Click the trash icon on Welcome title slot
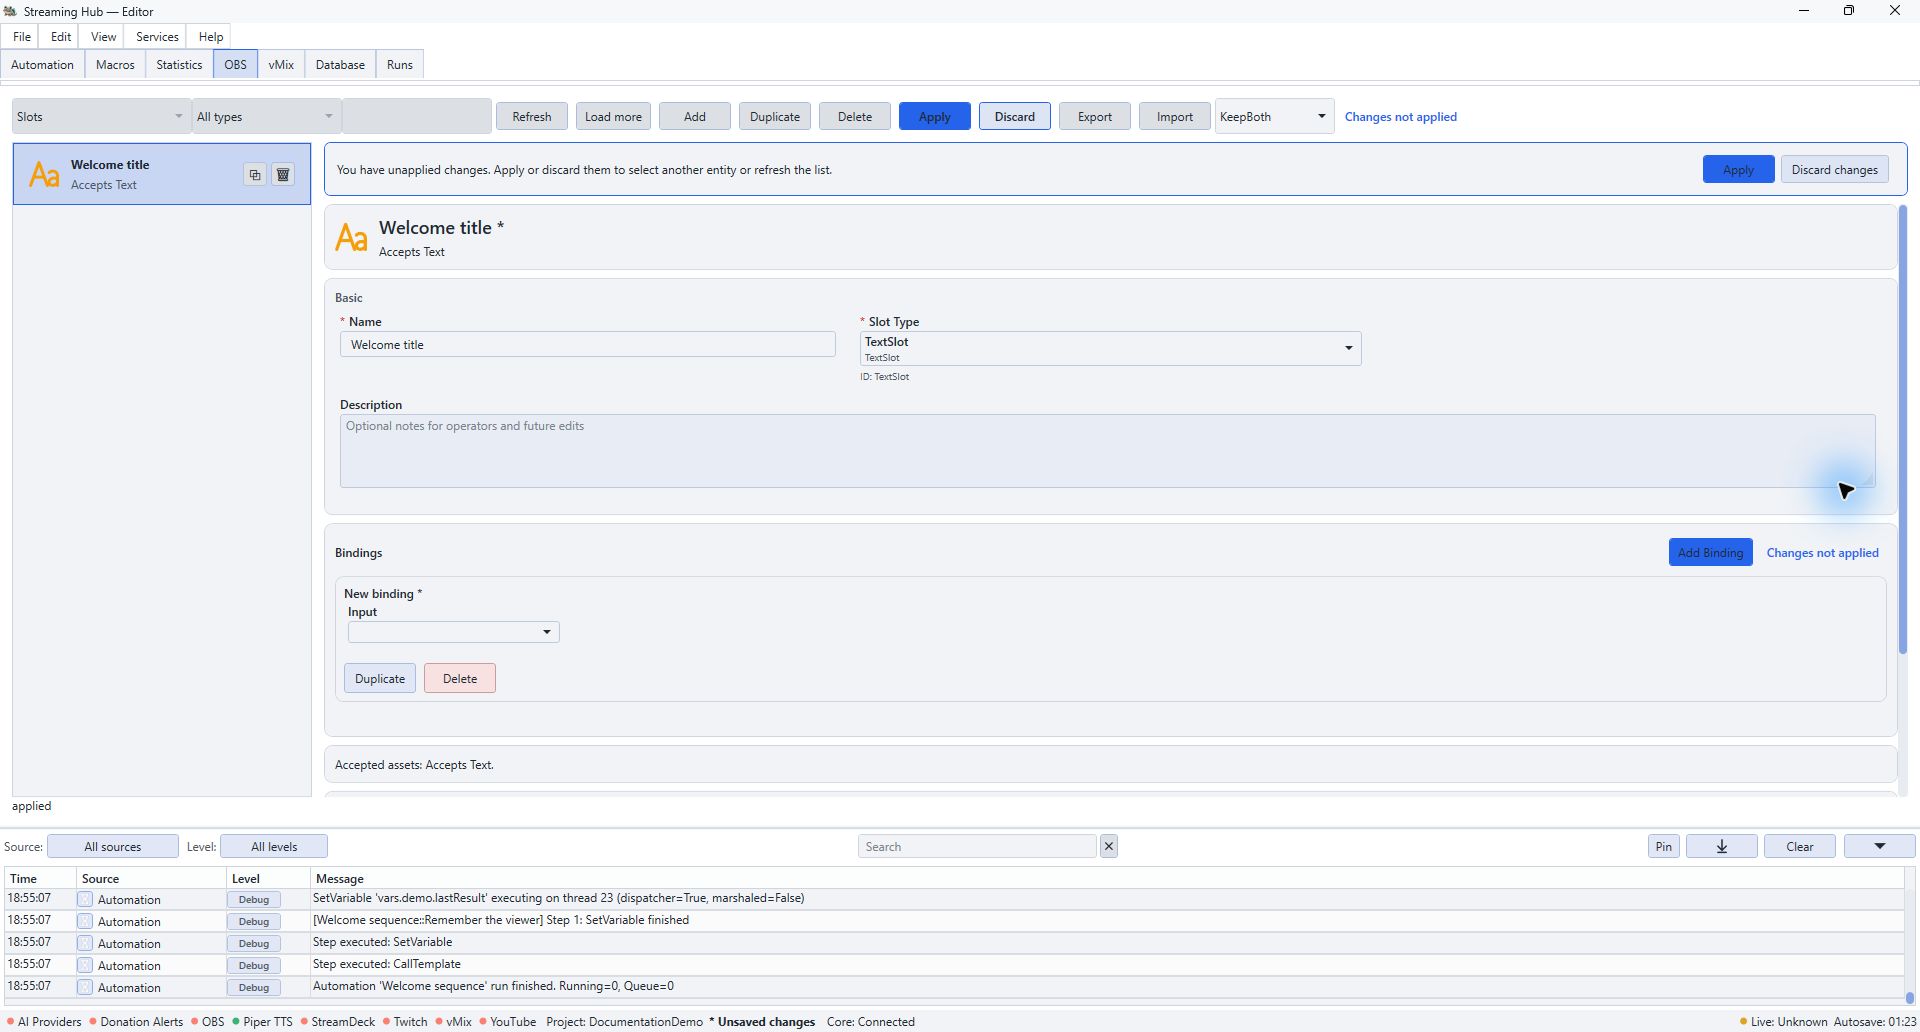Viewport: 1920px width, 1032px height. click(283, 175)
